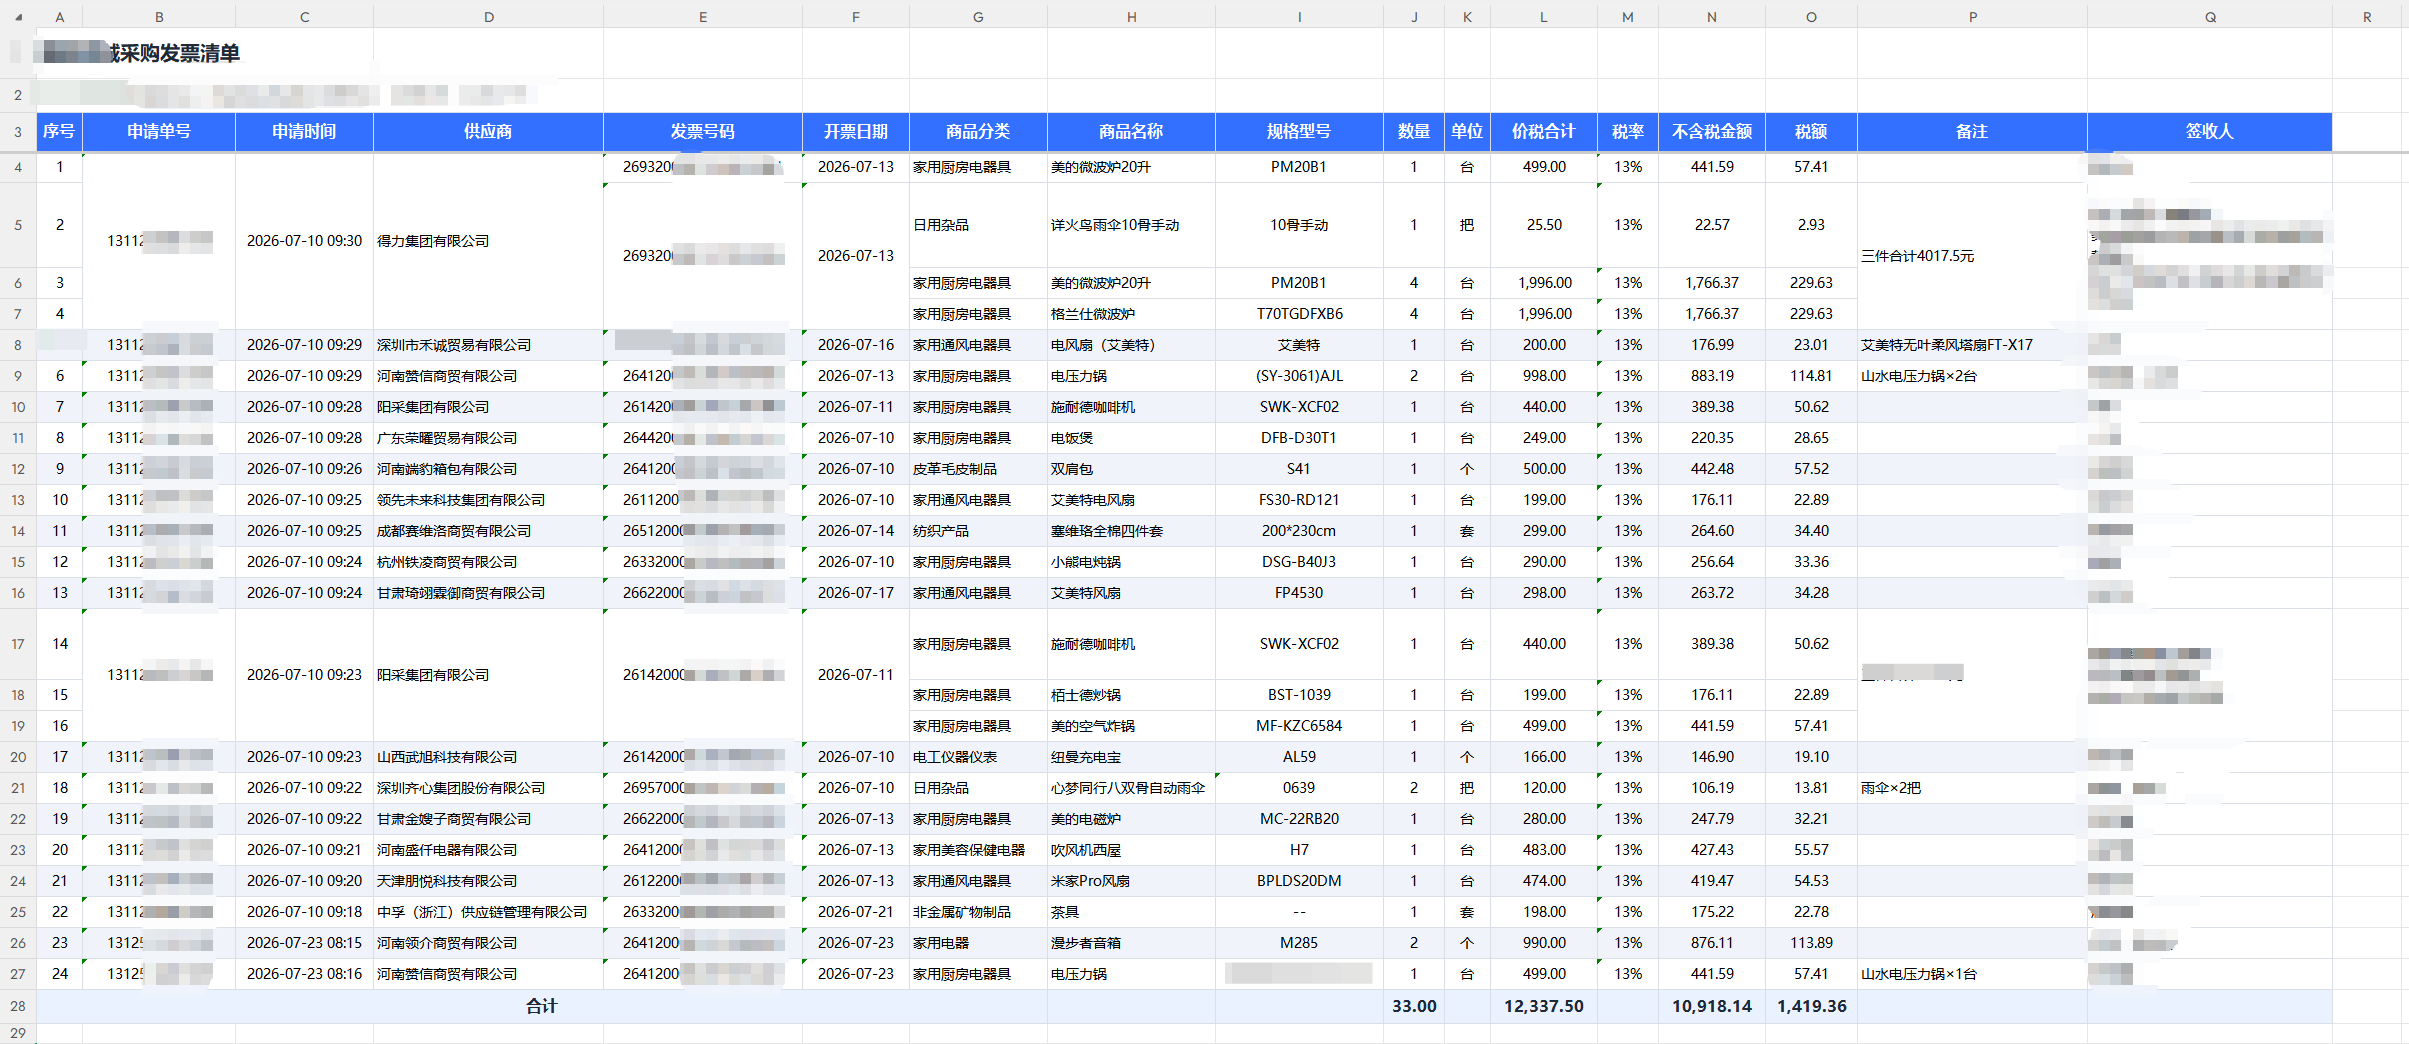Screen dimensions: 2409x1044
Task: Select product cell 电风扇（艾美特）
Action: click(1131, 345)
